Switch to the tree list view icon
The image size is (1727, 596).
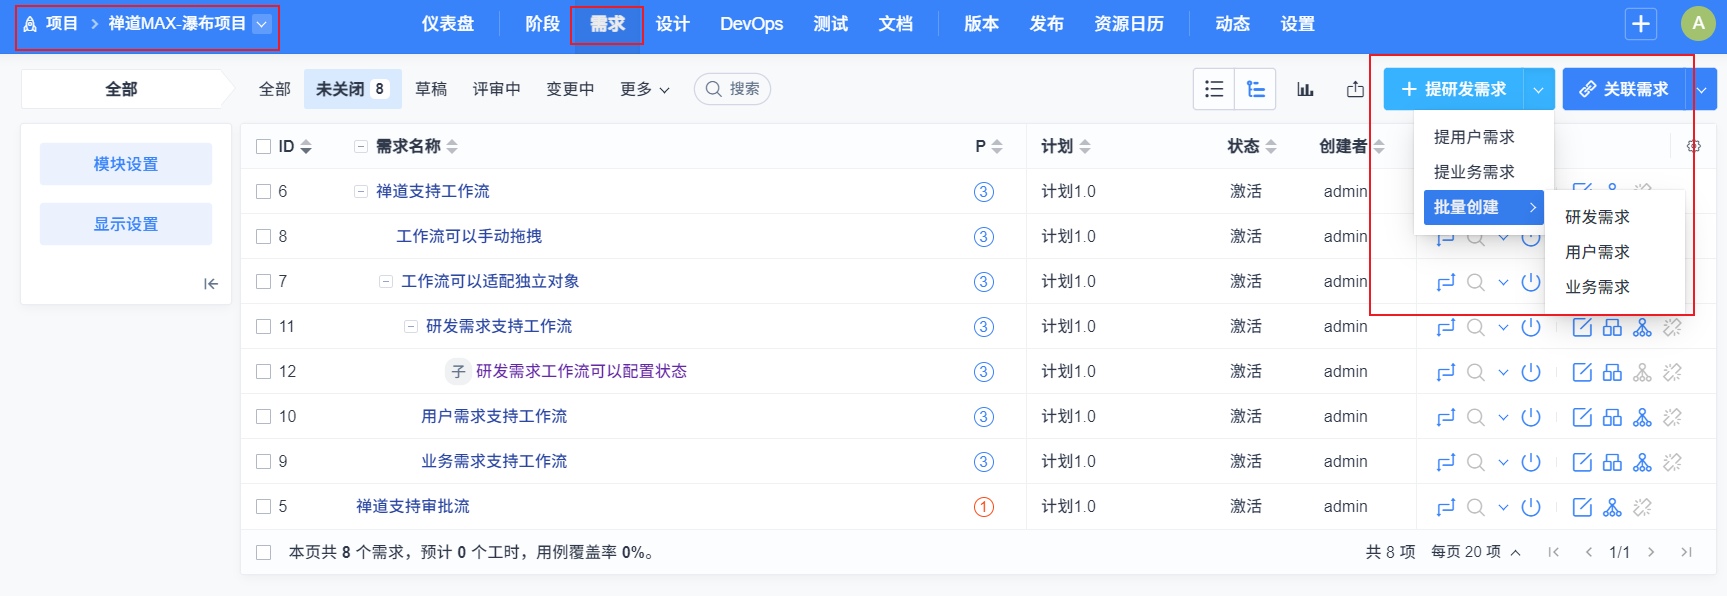(1256, 89)
